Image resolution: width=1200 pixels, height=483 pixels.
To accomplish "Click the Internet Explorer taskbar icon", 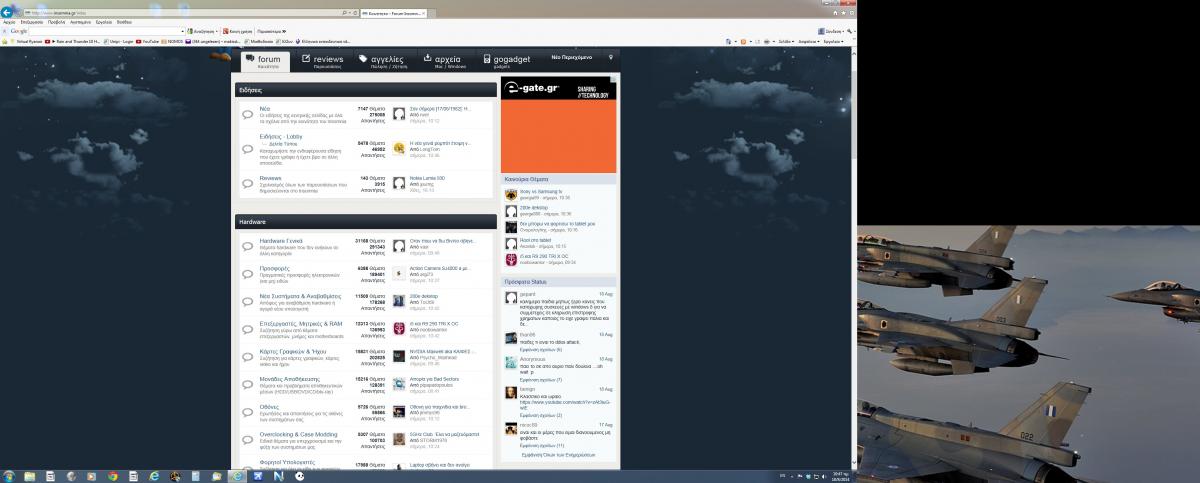I will [x=237, y=476].
